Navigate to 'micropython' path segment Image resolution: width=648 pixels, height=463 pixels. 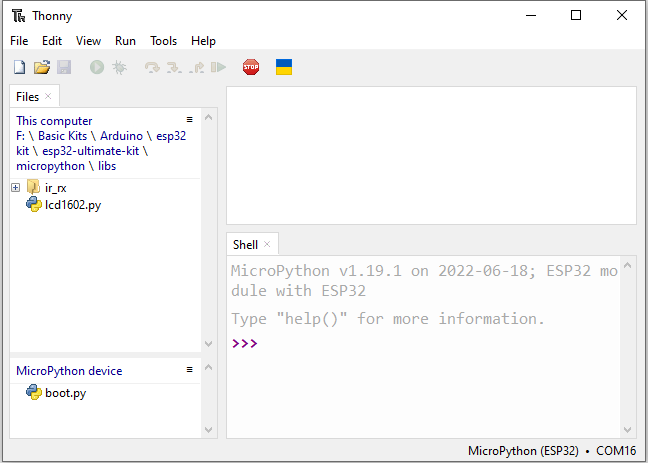[x=50, y=166]
